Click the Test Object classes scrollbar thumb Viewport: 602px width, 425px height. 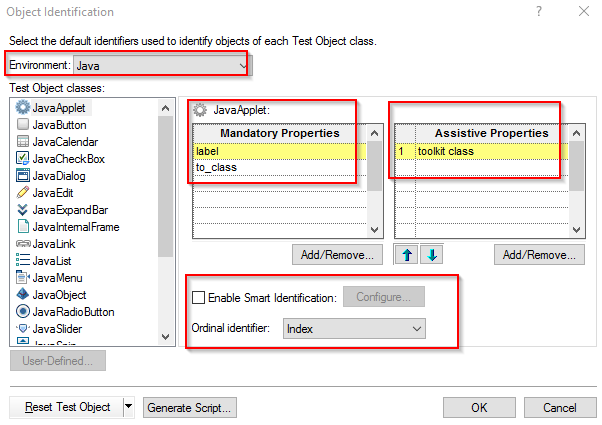(165, 186)
